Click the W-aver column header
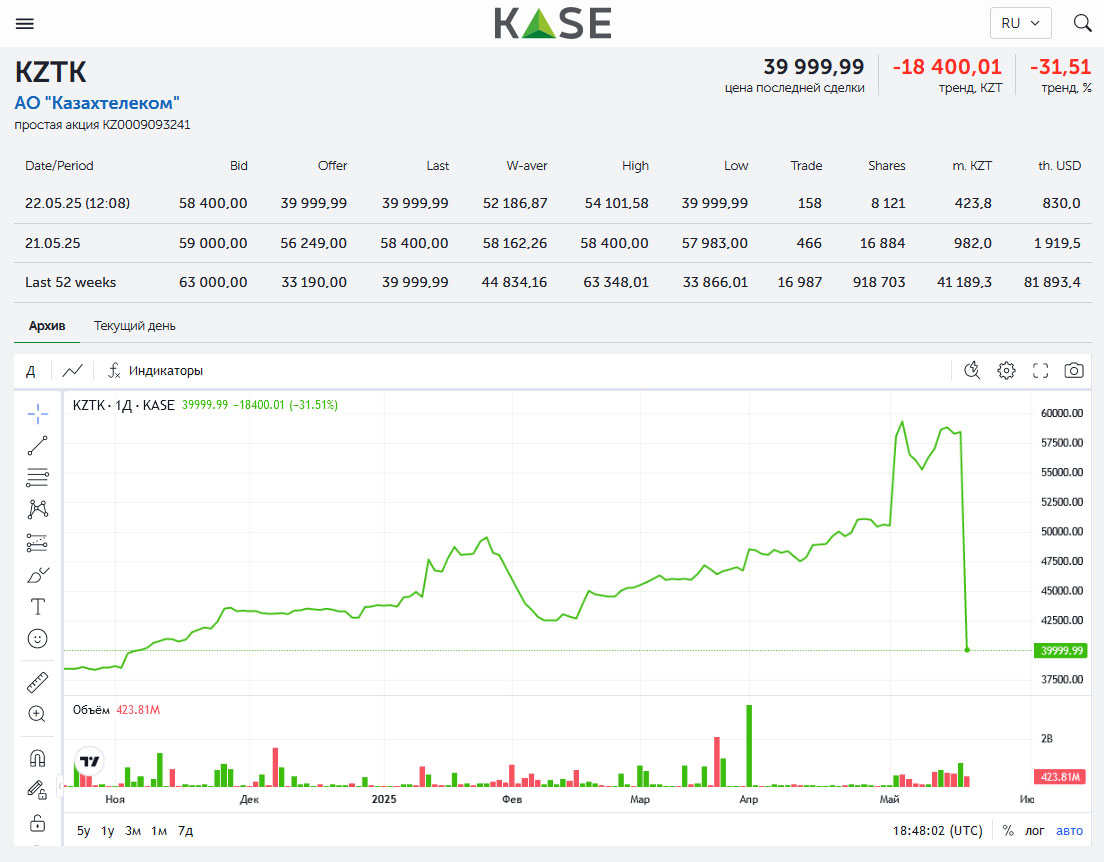The image size is (1104, 862). (527, 165)
